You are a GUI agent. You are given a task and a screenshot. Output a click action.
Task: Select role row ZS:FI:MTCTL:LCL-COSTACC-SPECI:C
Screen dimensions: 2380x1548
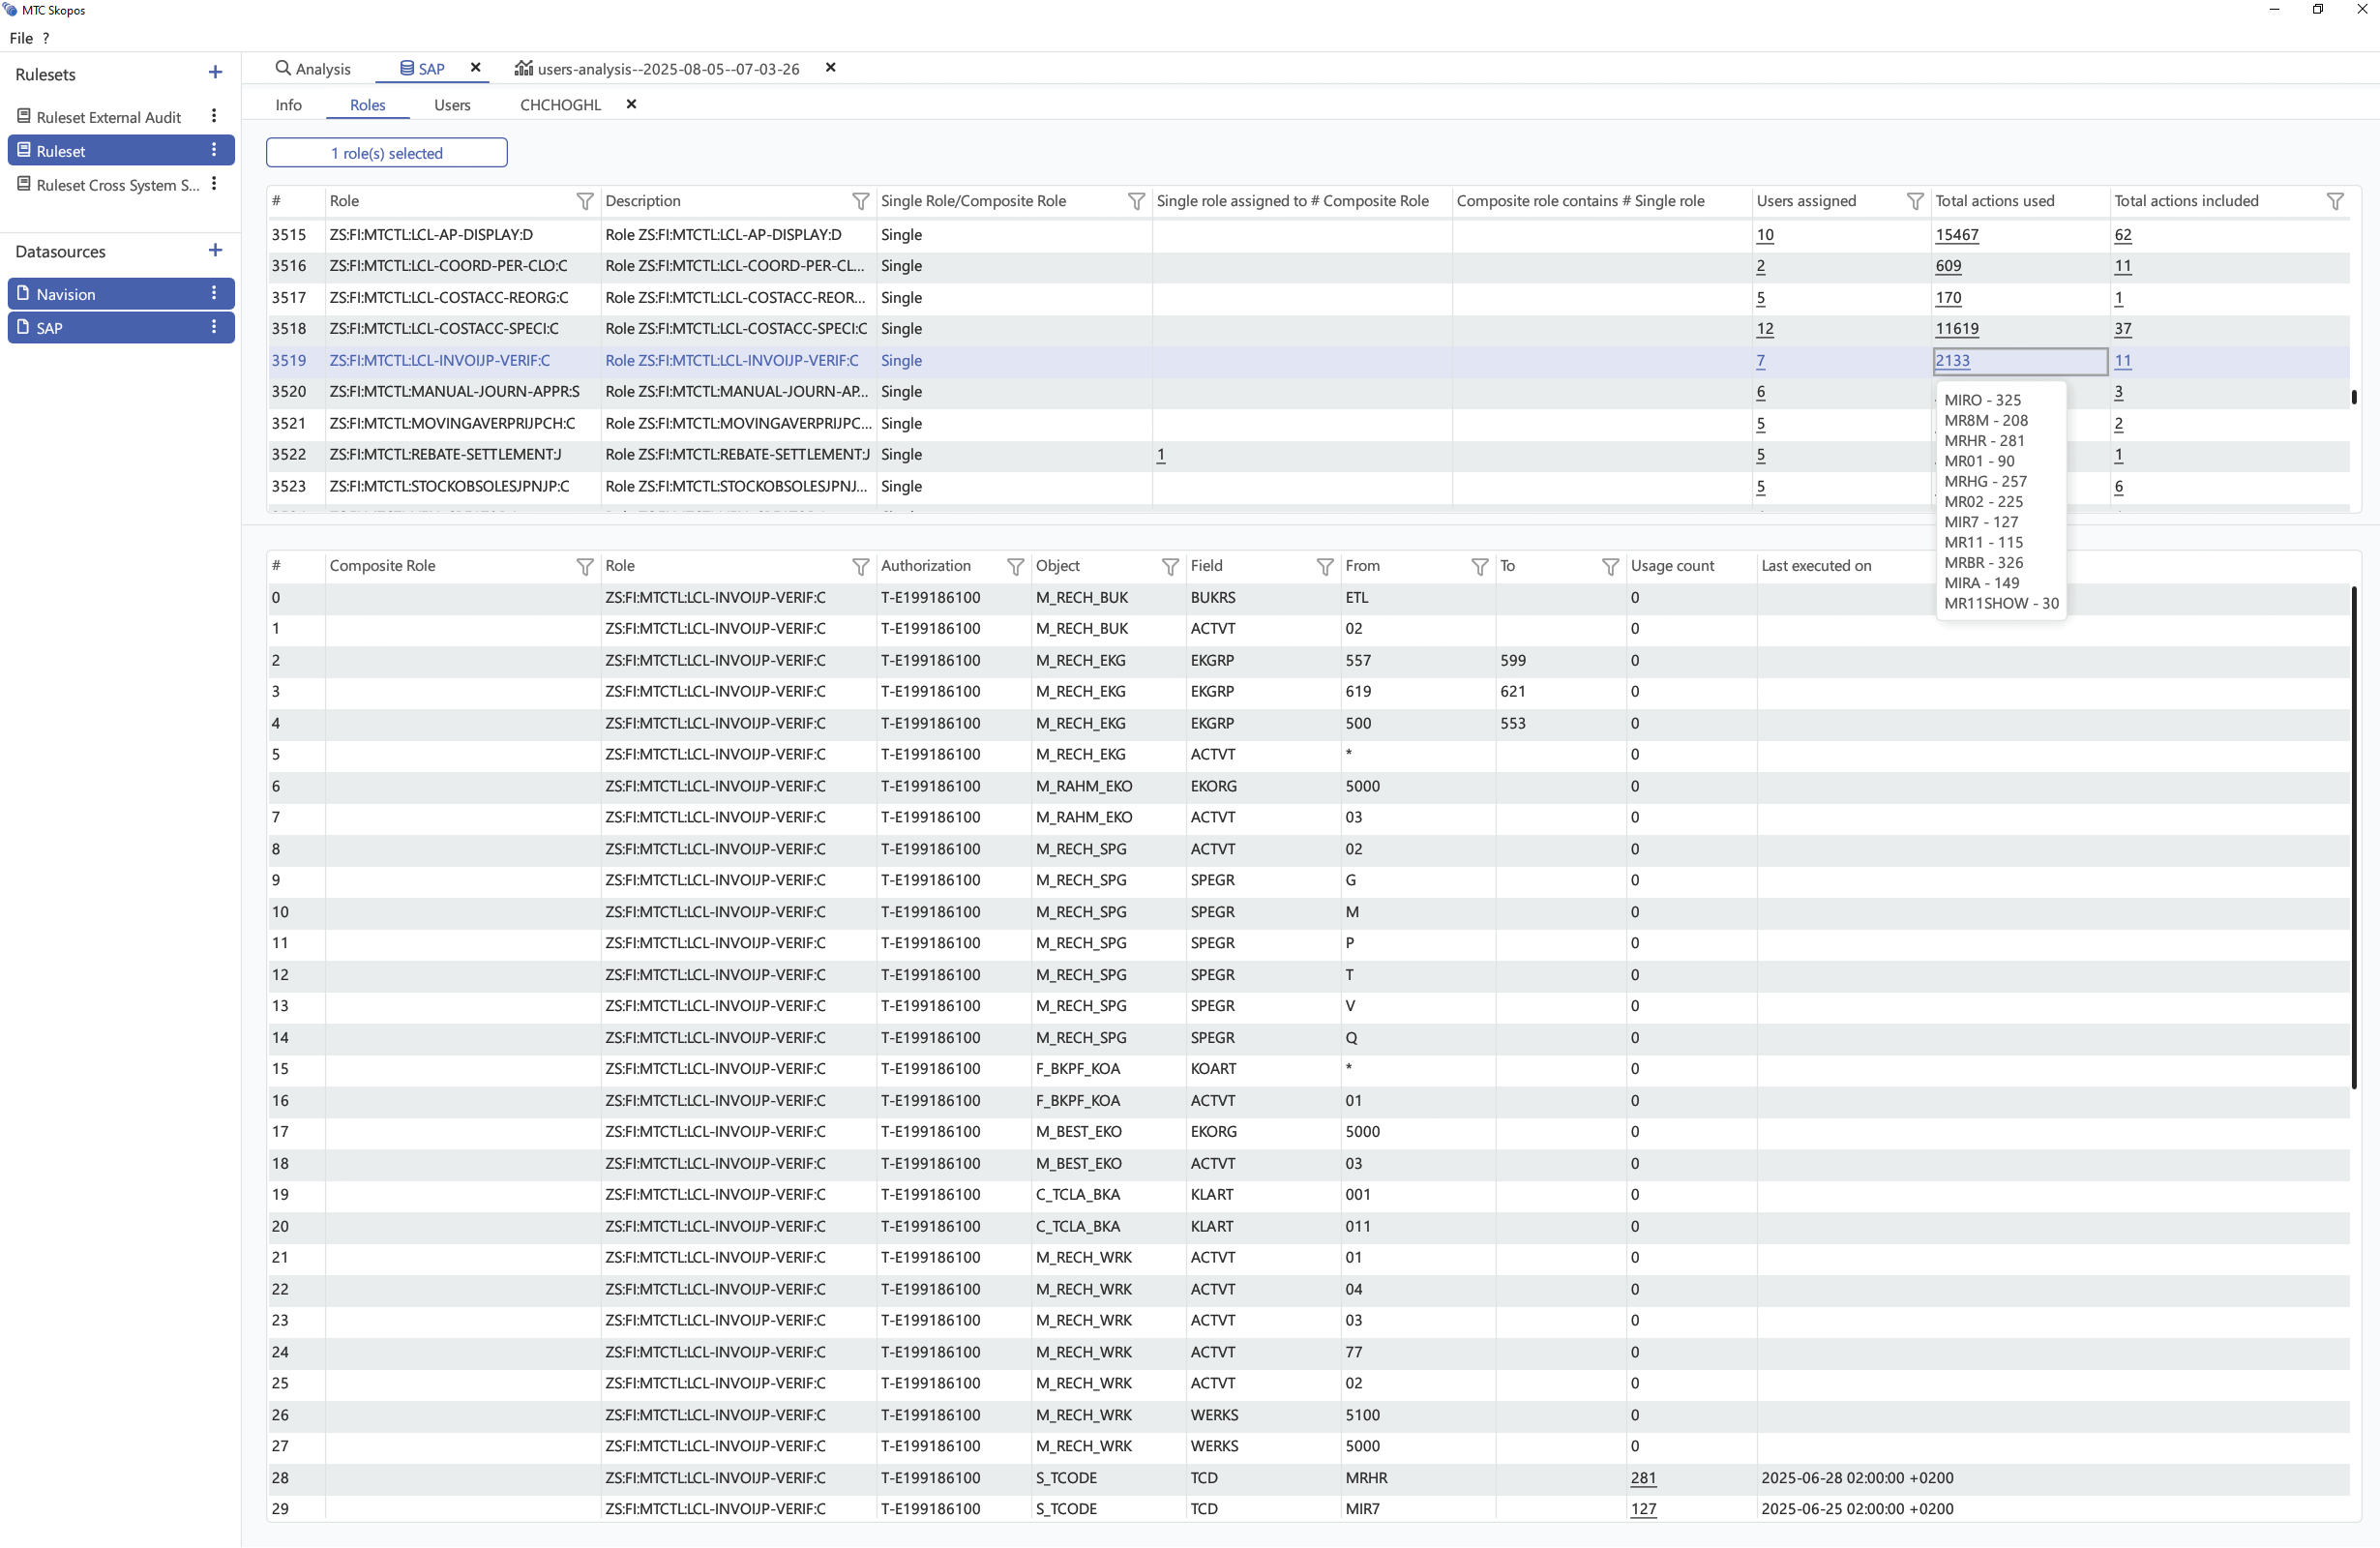(x=1308, y=328)
